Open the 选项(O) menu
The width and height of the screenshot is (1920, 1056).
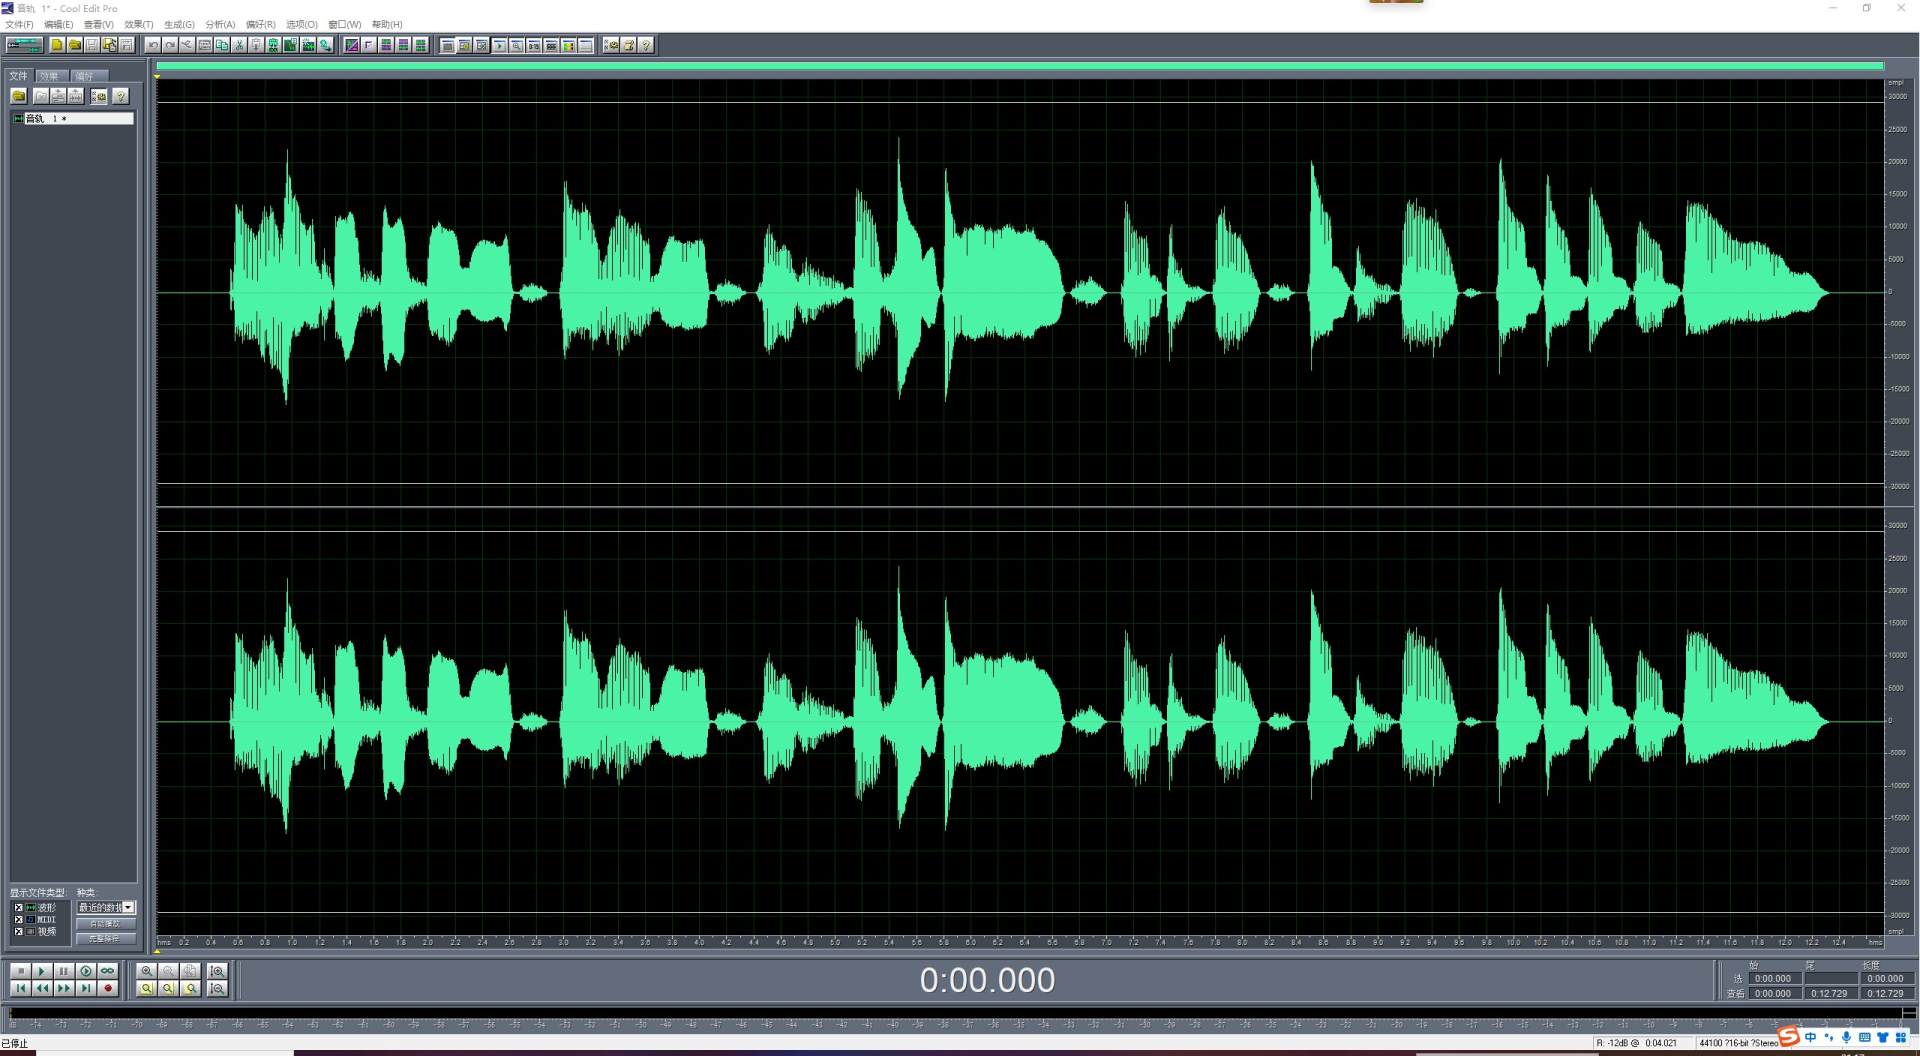(x=302, y=24)
